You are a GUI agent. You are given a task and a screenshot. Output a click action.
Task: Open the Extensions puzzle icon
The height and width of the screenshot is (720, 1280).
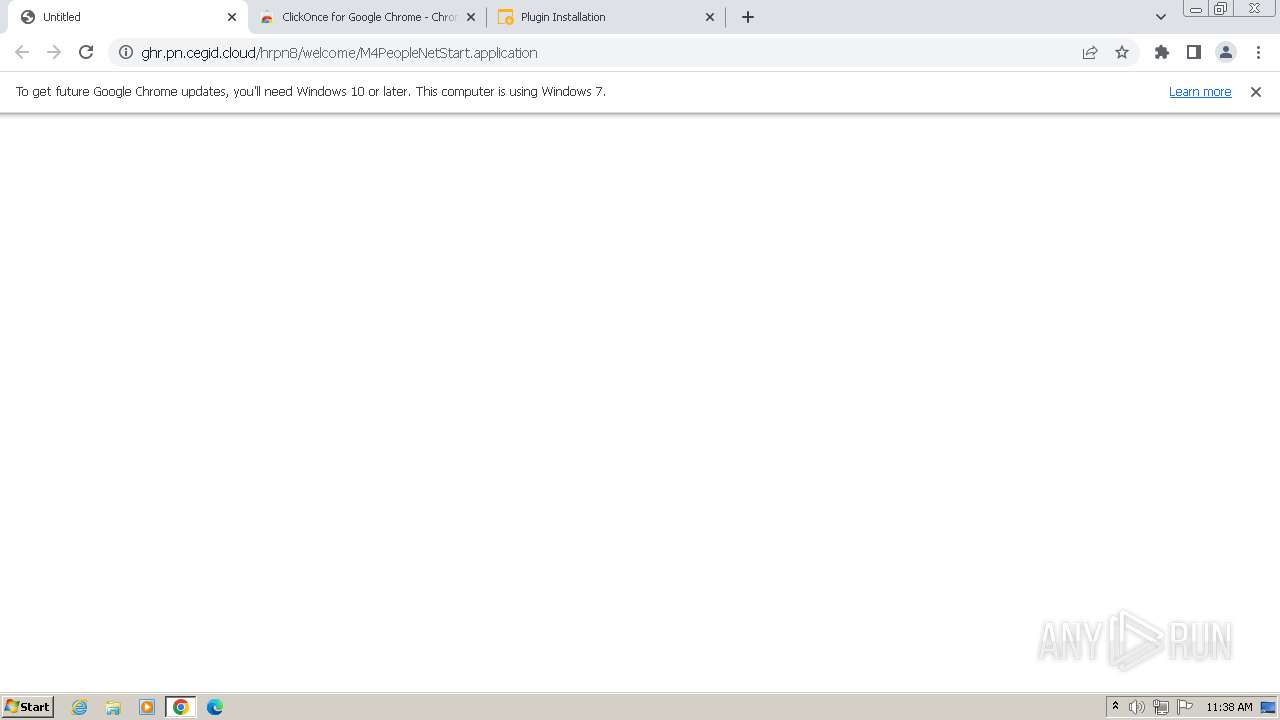coord(1162,52)
